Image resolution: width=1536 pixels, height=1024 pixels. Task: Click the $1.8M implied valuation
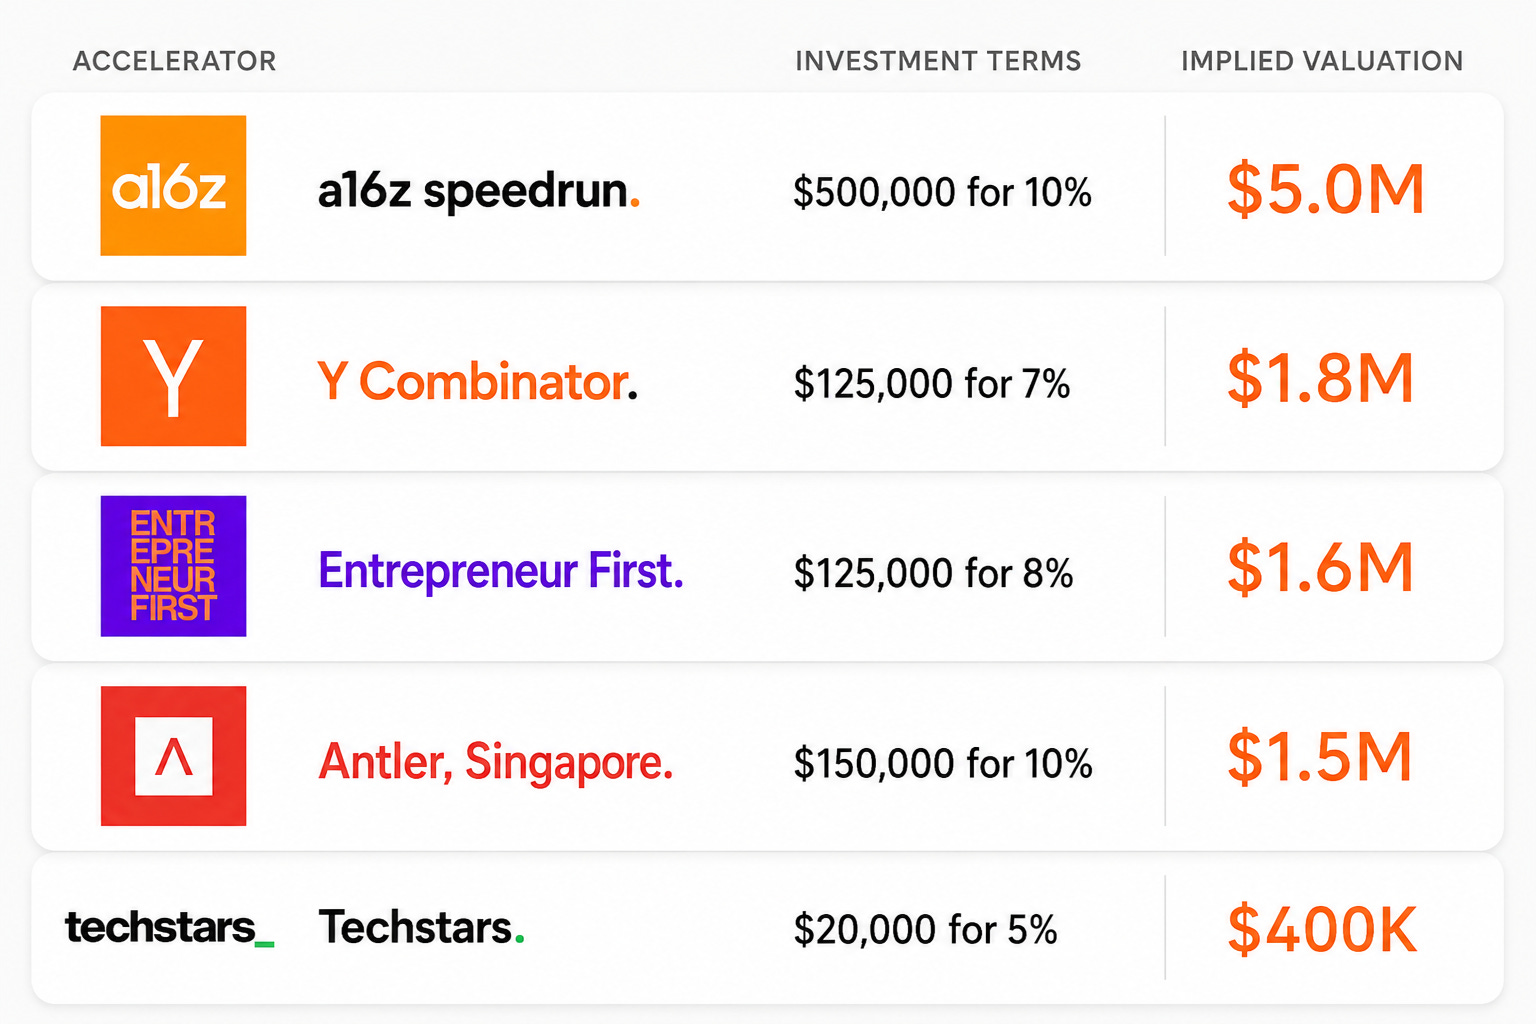coord(1320,378)
